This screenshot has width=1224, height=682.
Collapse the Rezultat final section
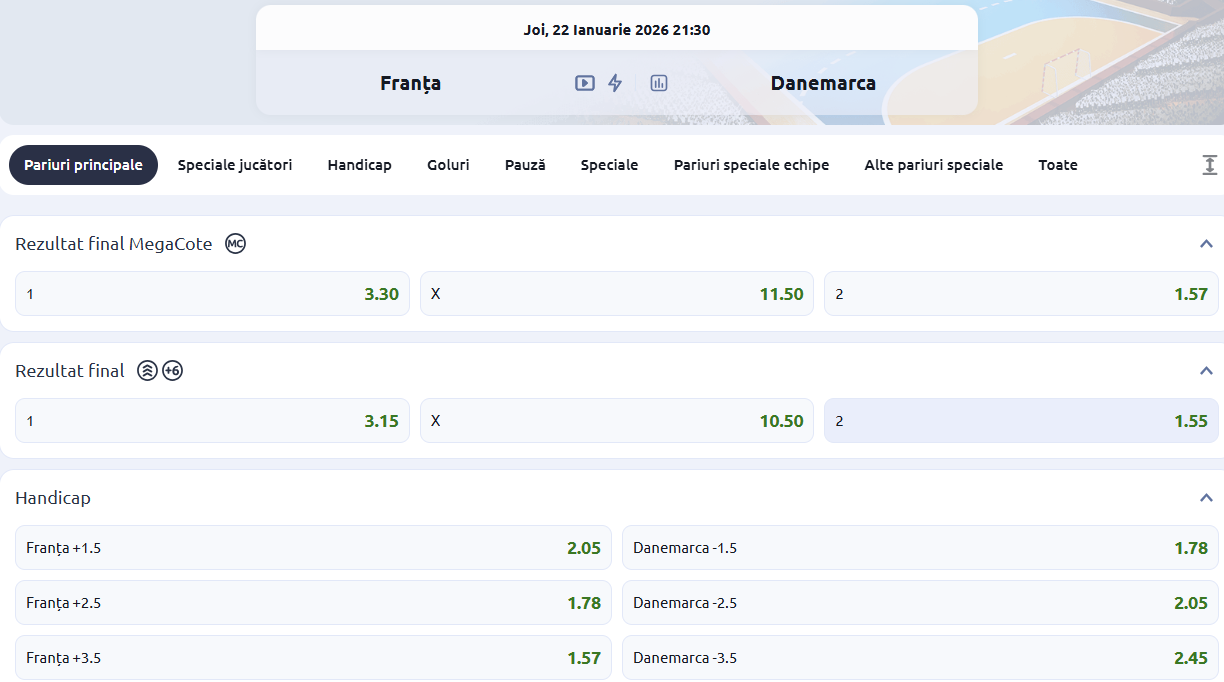pos(1206,371)
